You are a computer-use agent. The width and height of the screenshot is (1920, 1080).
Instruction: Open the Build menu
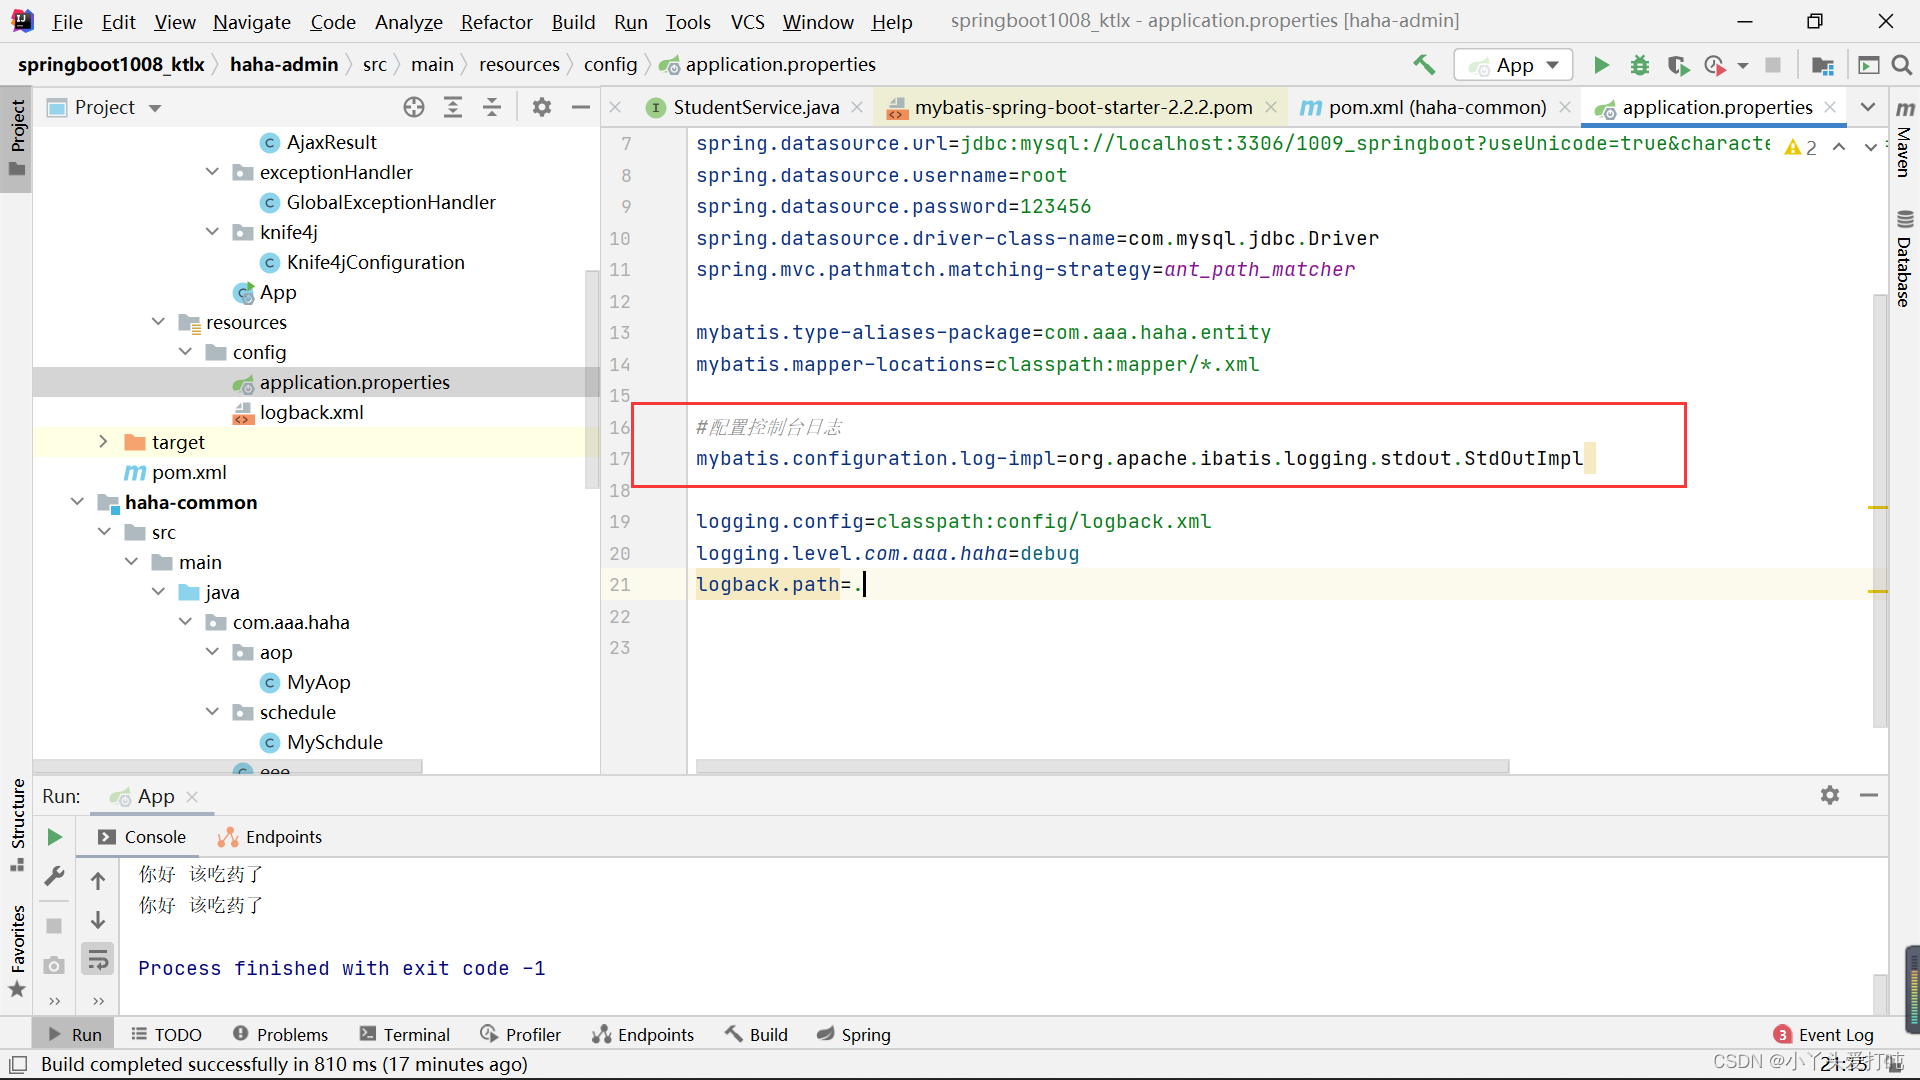[572, 20]
